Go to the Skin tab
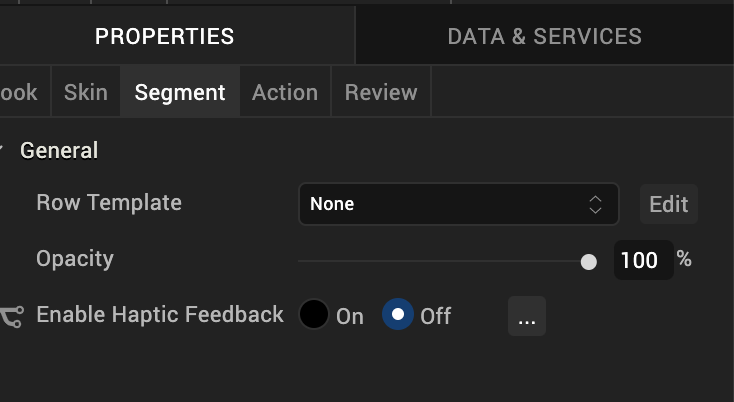The width and height of the screenshot is (734, 402). click(85, 92)
